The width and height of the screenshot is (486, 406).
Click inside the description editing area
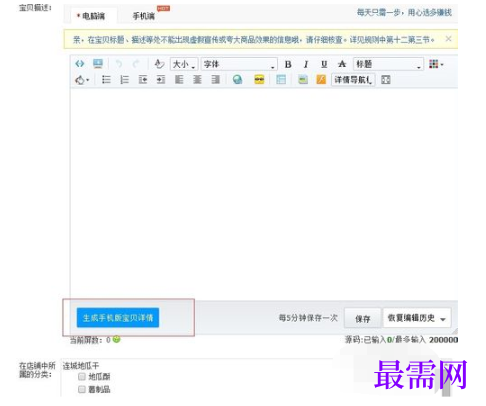pyautogui.click(x=263, y=193)
